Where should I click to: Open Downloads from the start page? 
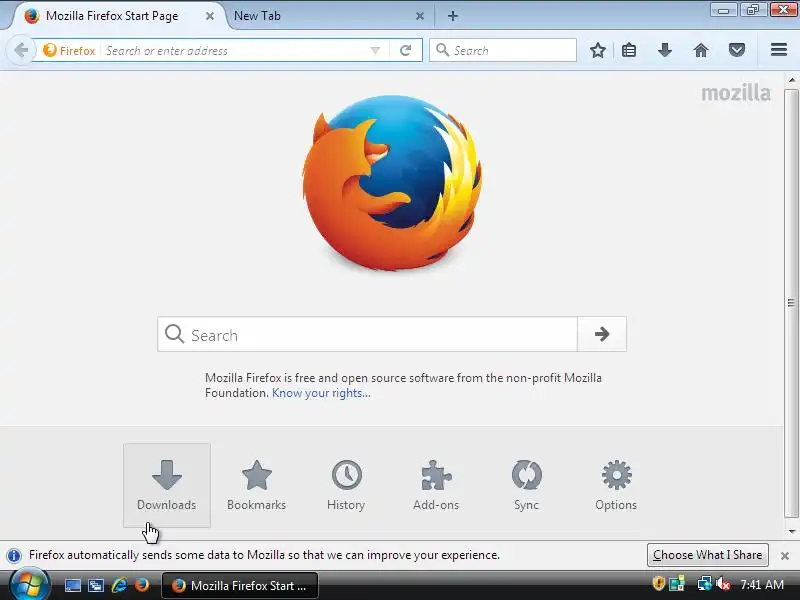pos(167,485)
